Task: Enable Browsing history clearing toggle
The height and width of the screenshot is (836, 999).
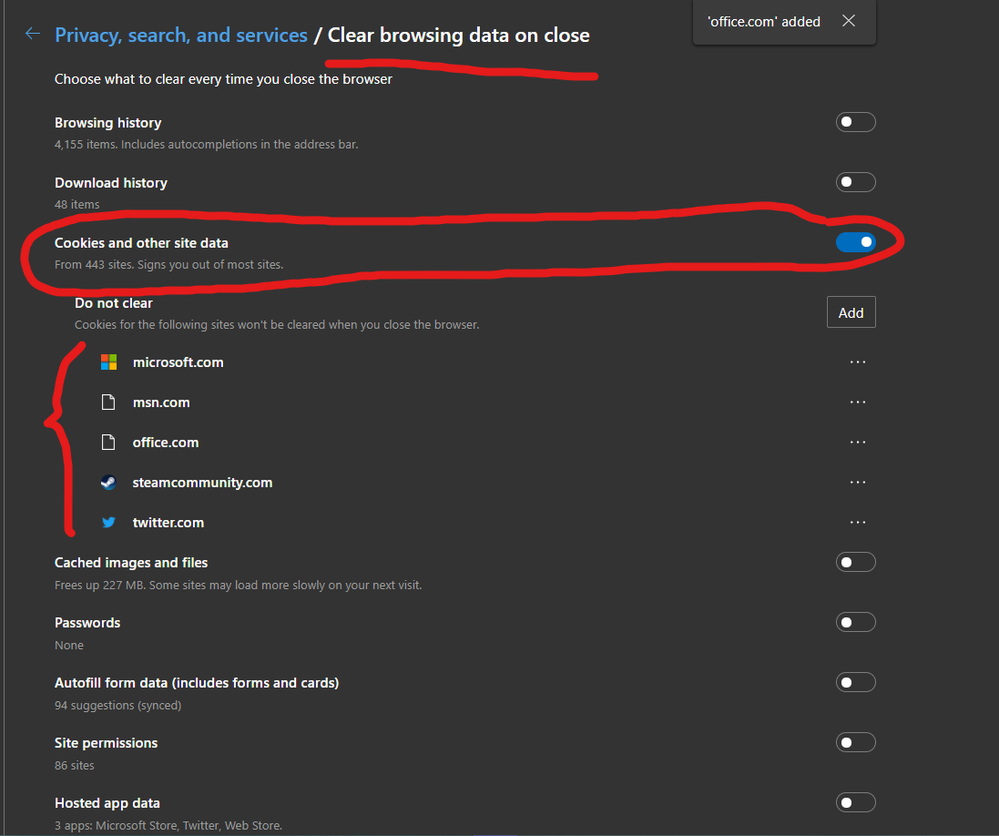Action: click(855, 122)
